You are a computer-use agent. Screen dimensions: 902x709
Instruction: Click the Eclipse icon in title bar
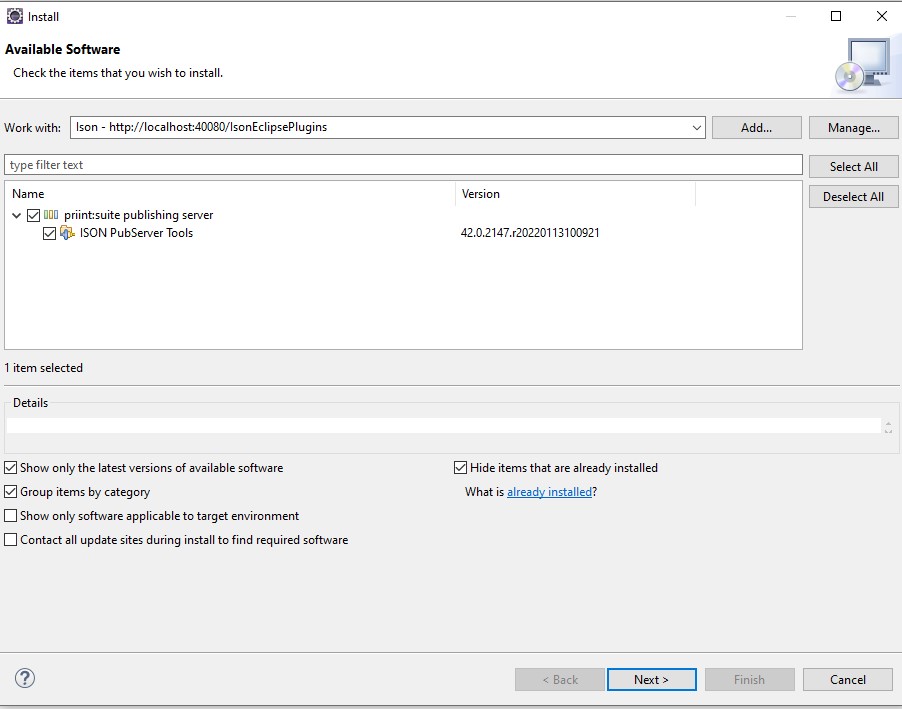click(x=15, y=16)
